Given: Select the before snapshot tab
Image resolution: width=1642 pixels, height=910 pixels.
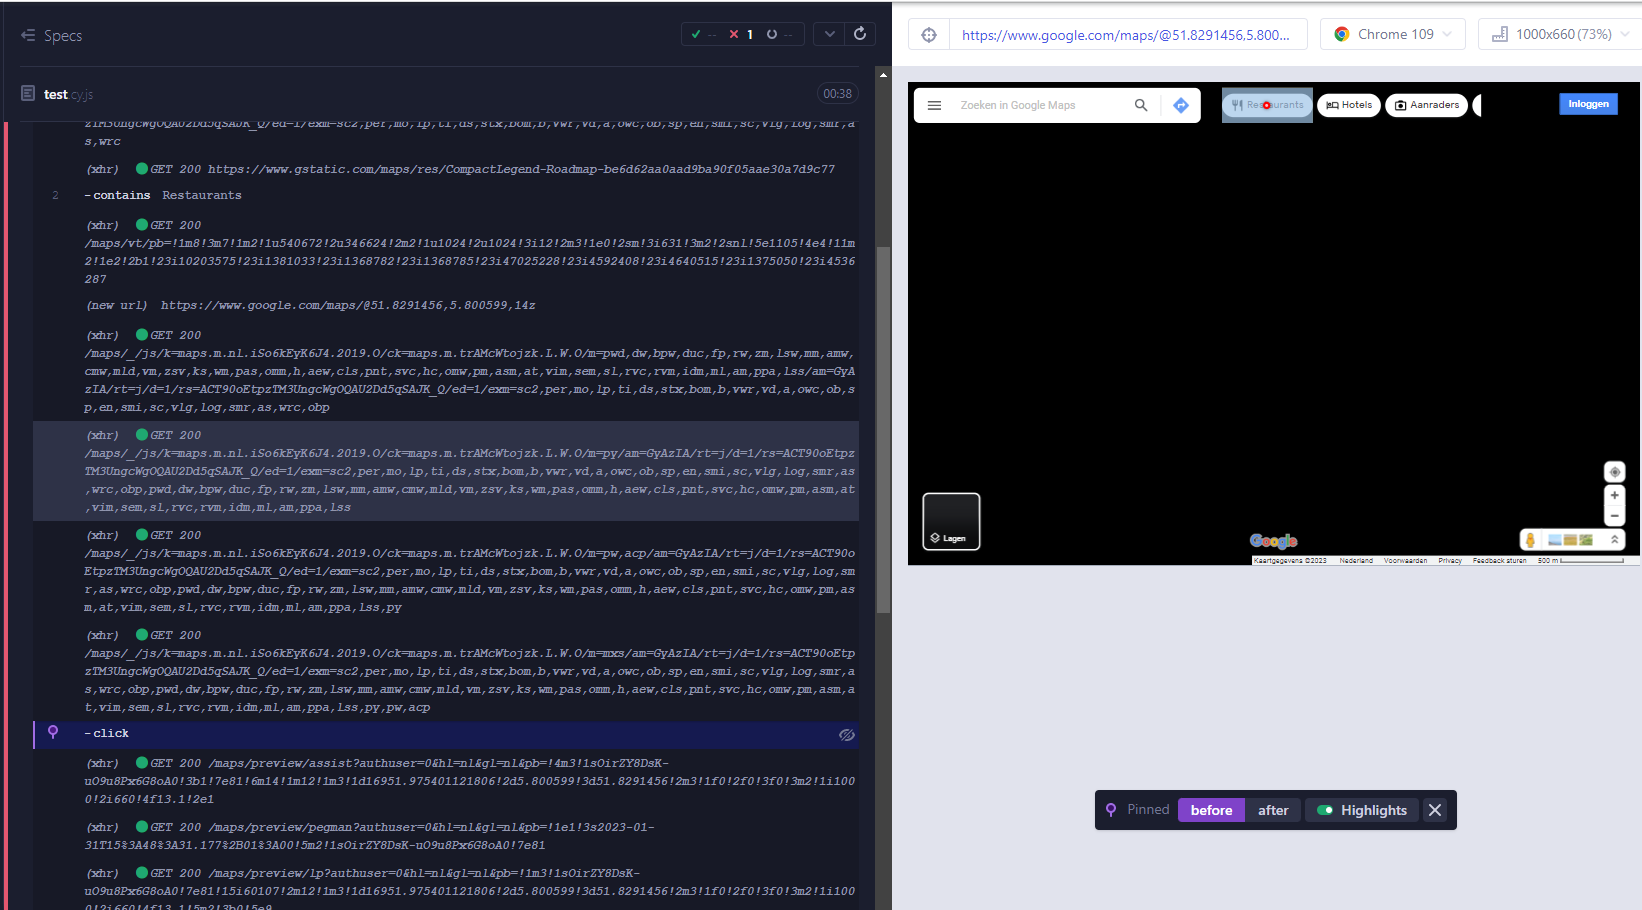Looking at the screenshot, I should click(1210, 809).
